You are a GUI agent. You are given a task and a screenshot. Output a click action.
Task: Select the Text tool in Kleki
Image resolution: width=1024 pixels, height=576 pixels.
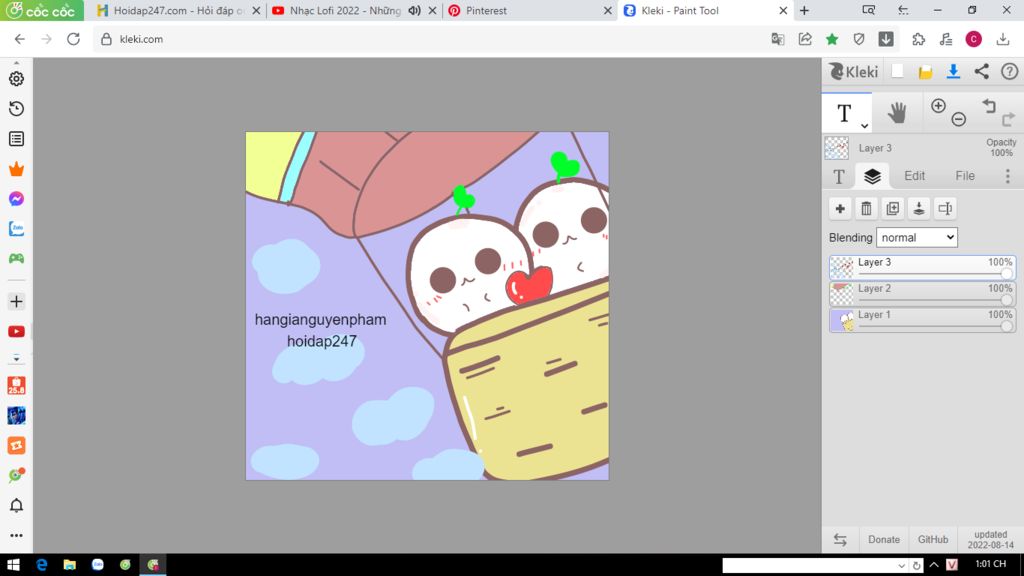(844, 113)
